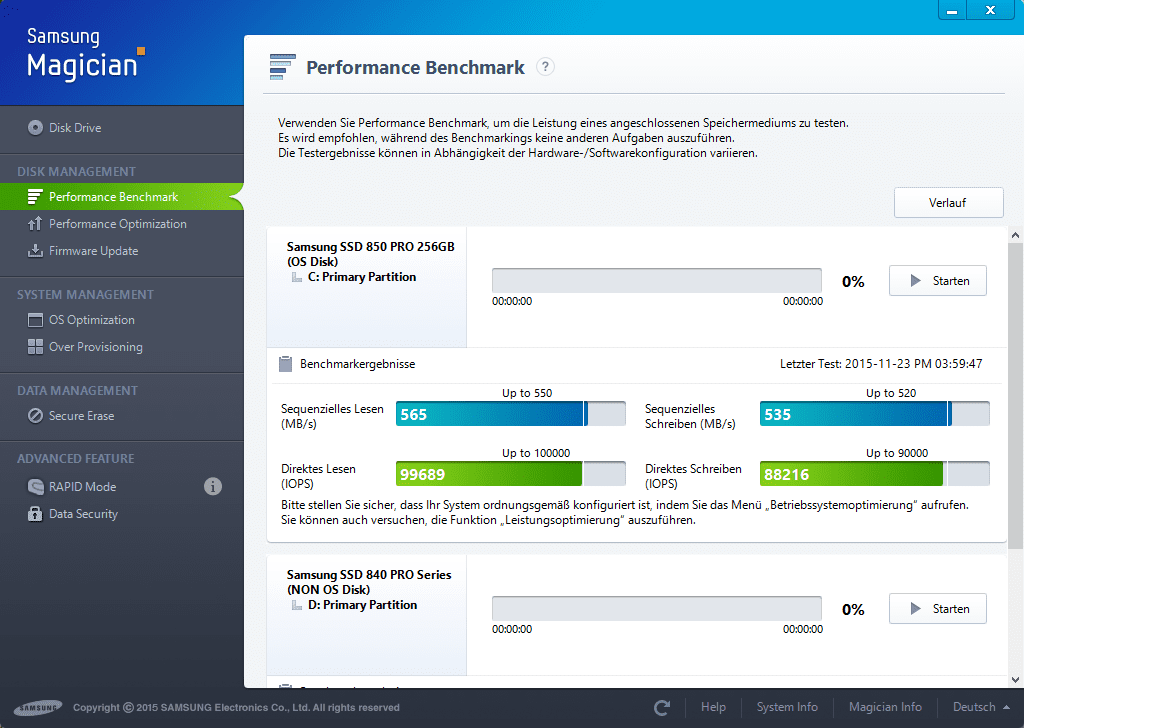Open Help from the footer
1152x728 pixels.
coord(713,707)
